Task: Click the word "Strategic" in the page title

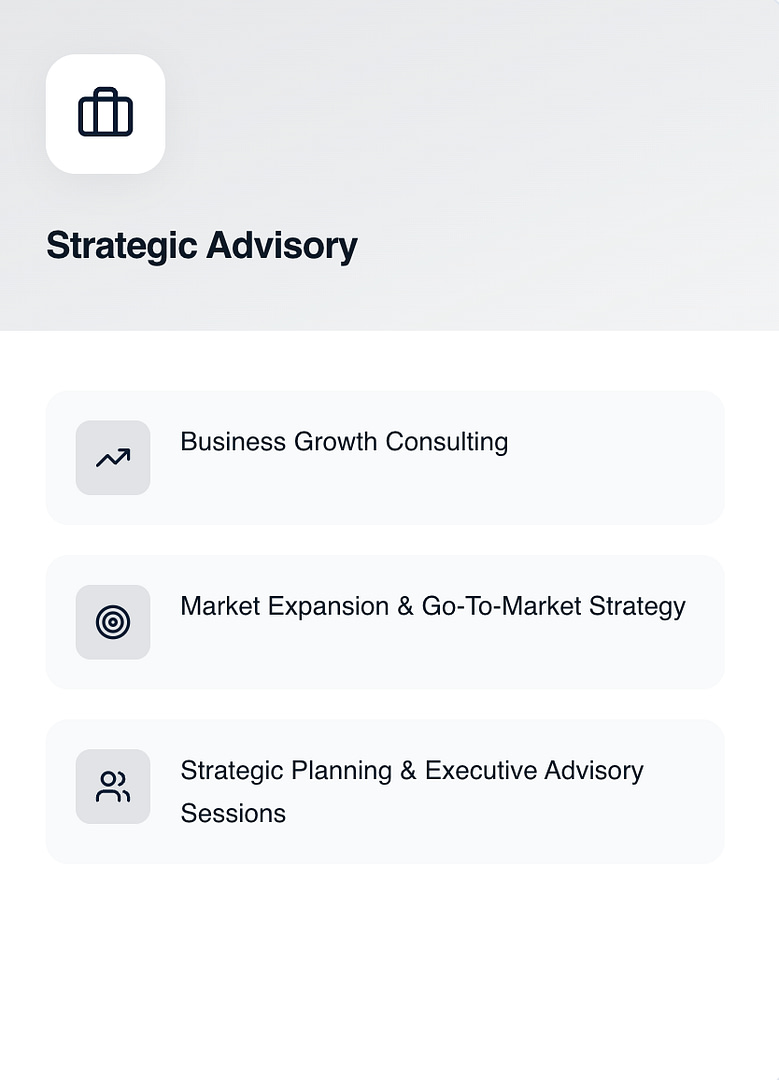Action: [122, 246]
